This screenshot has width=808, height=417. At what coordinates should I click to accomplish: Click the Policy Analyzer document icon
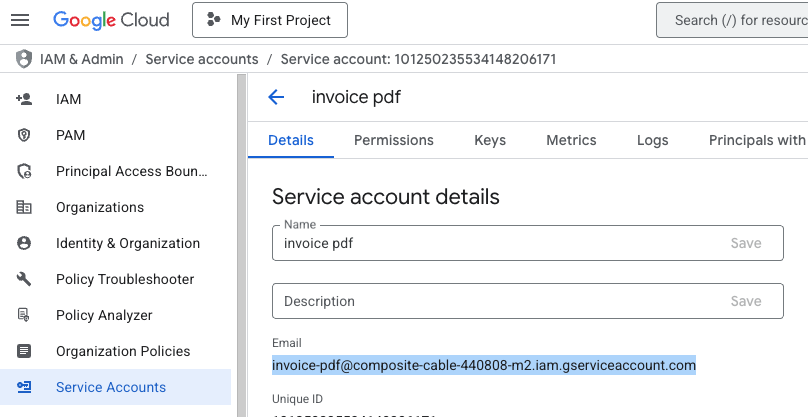pyautogui.click(x=24, y=315)
